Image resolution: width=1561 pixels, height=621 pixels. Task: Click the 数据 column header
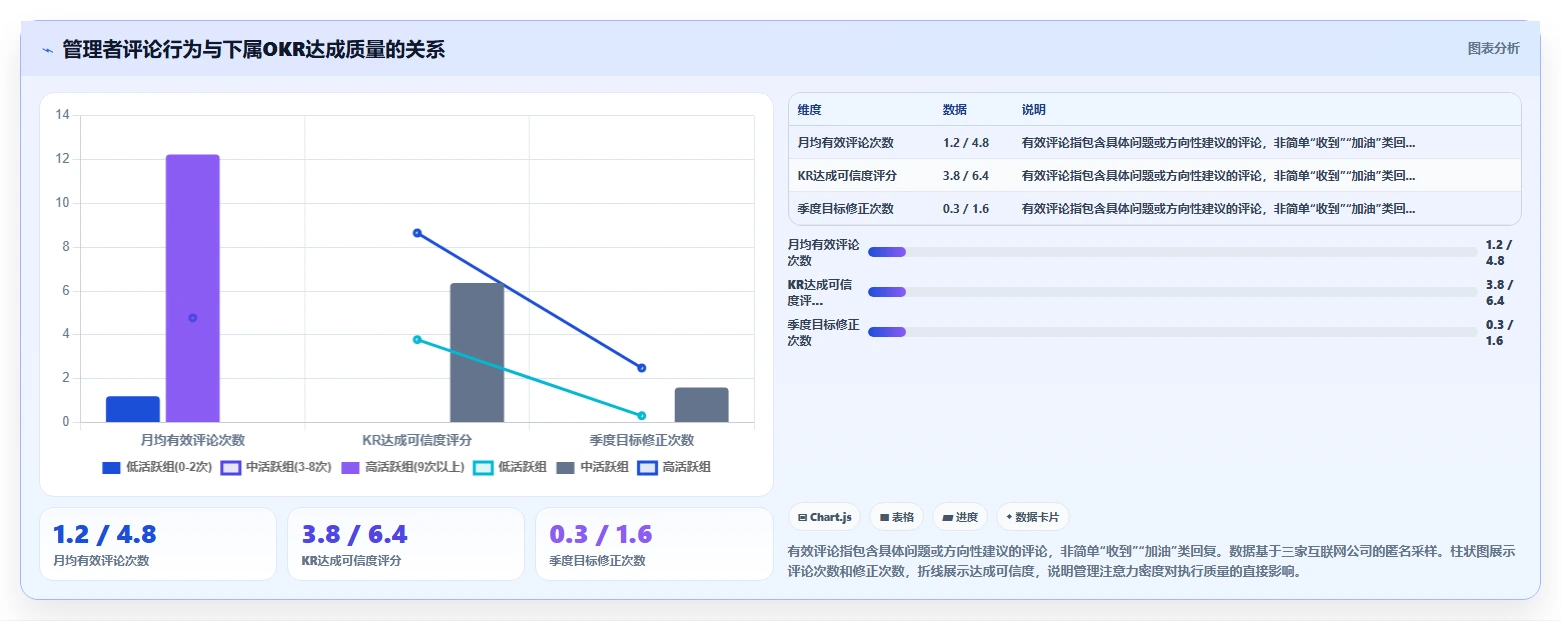click(955, 109)
